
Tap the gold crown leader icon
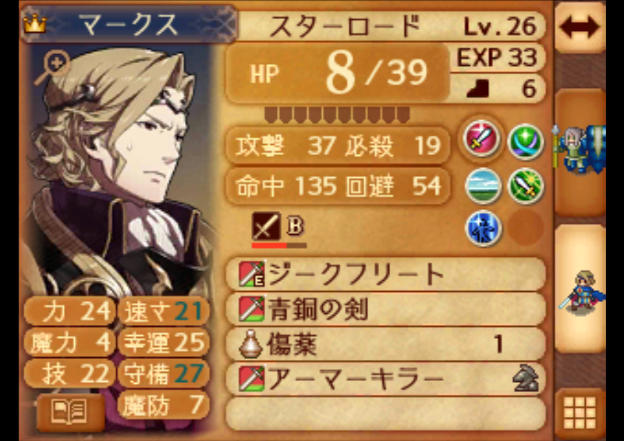pos(35,24)
